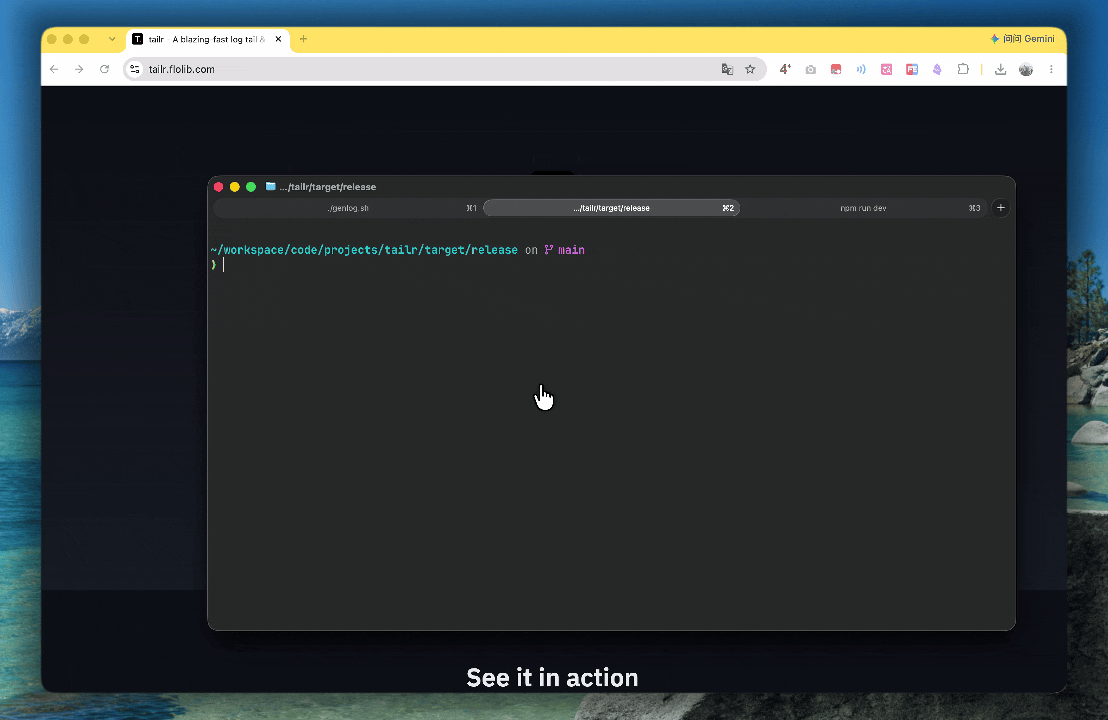Go back using the browser back arrow

54,69
